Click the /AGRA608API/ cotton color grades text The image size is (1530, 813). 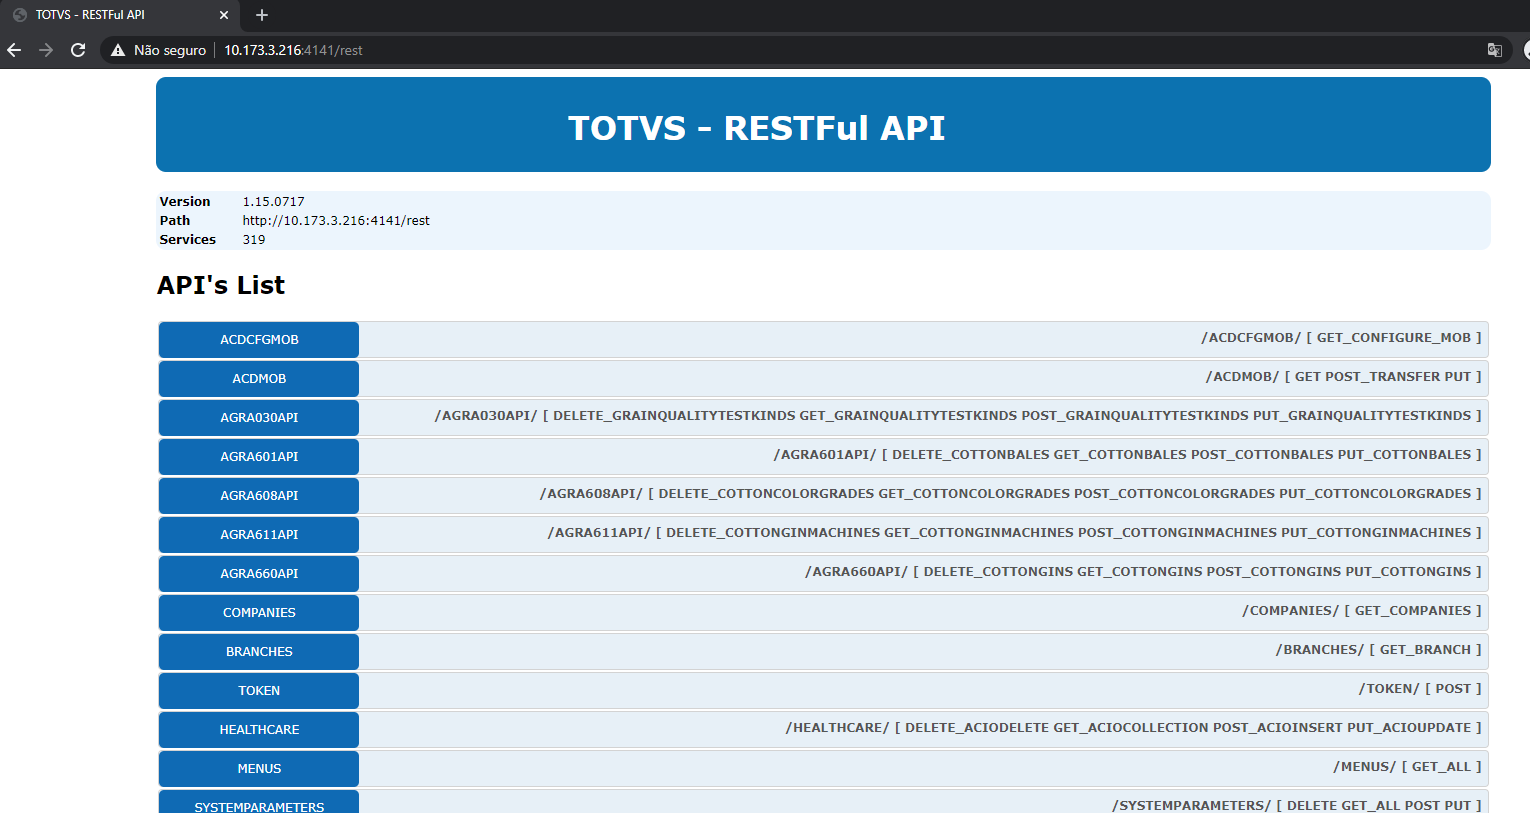[1010, 494]
